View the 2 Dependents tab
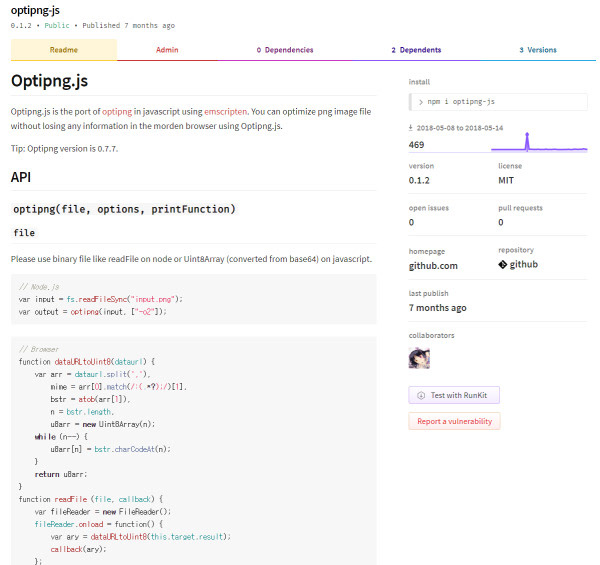The image size is (600, 565). pos(416,50)
